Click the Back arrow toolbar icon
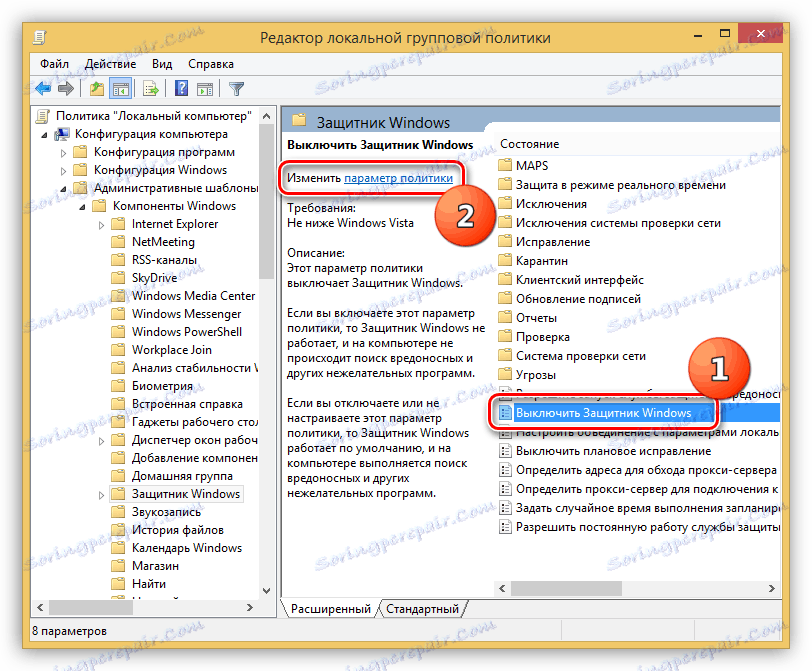 click(43, 89)
